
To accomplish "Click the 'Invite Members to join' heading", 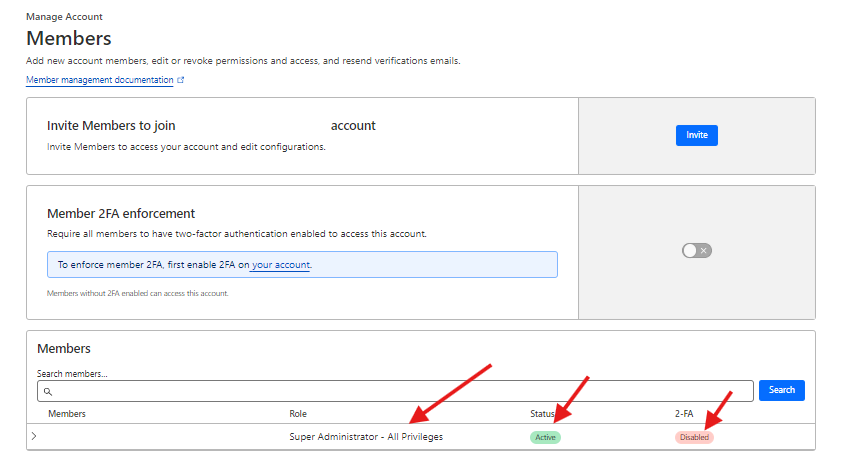I will pos(111,125).
